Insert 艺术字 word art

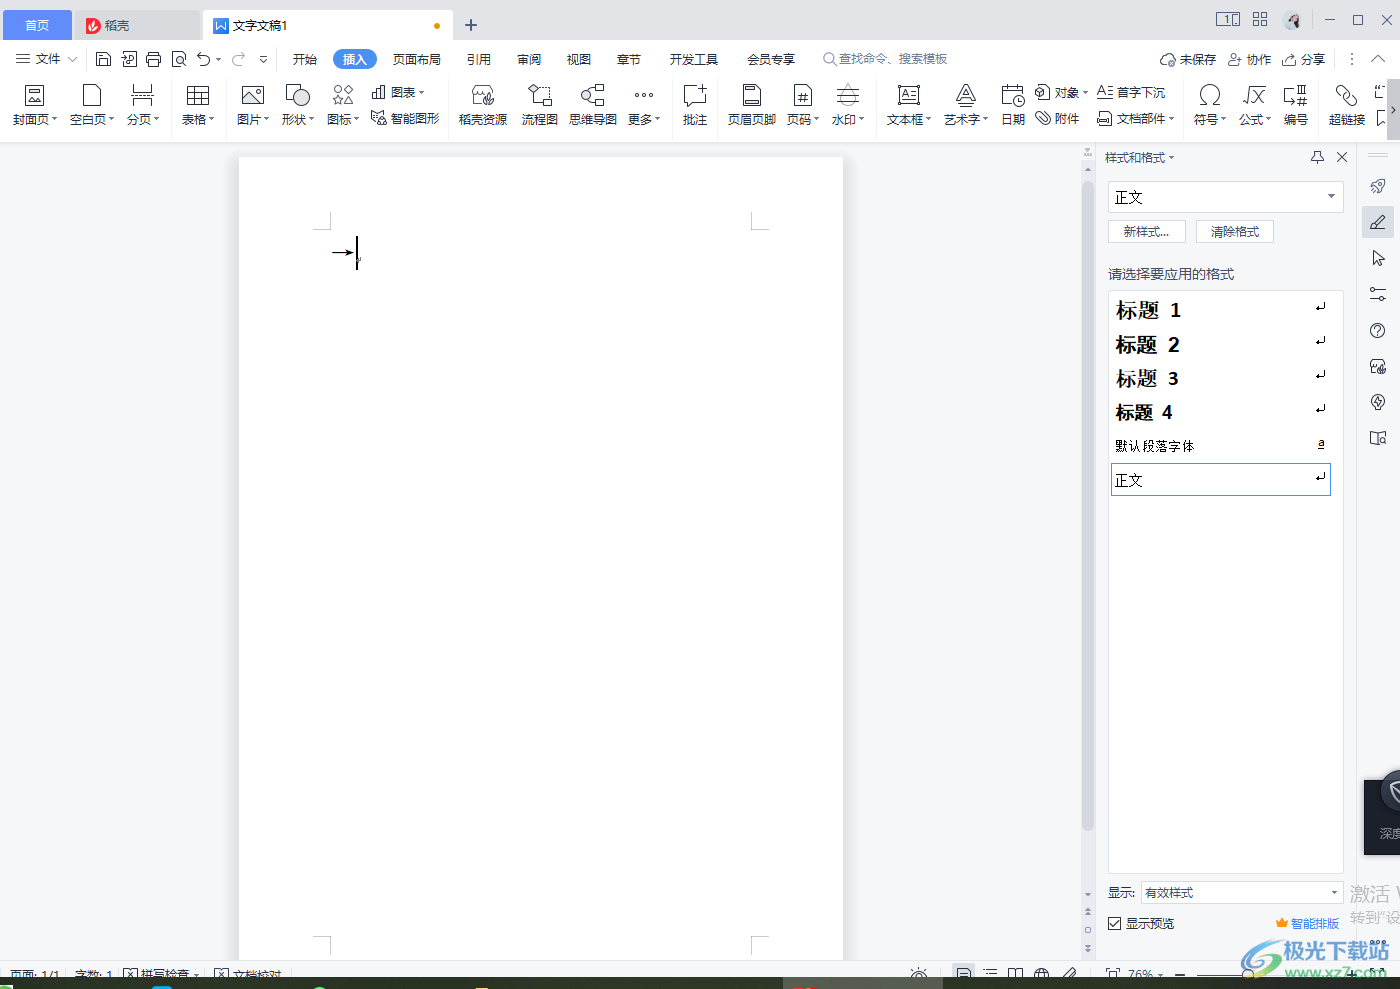point(965,105)
